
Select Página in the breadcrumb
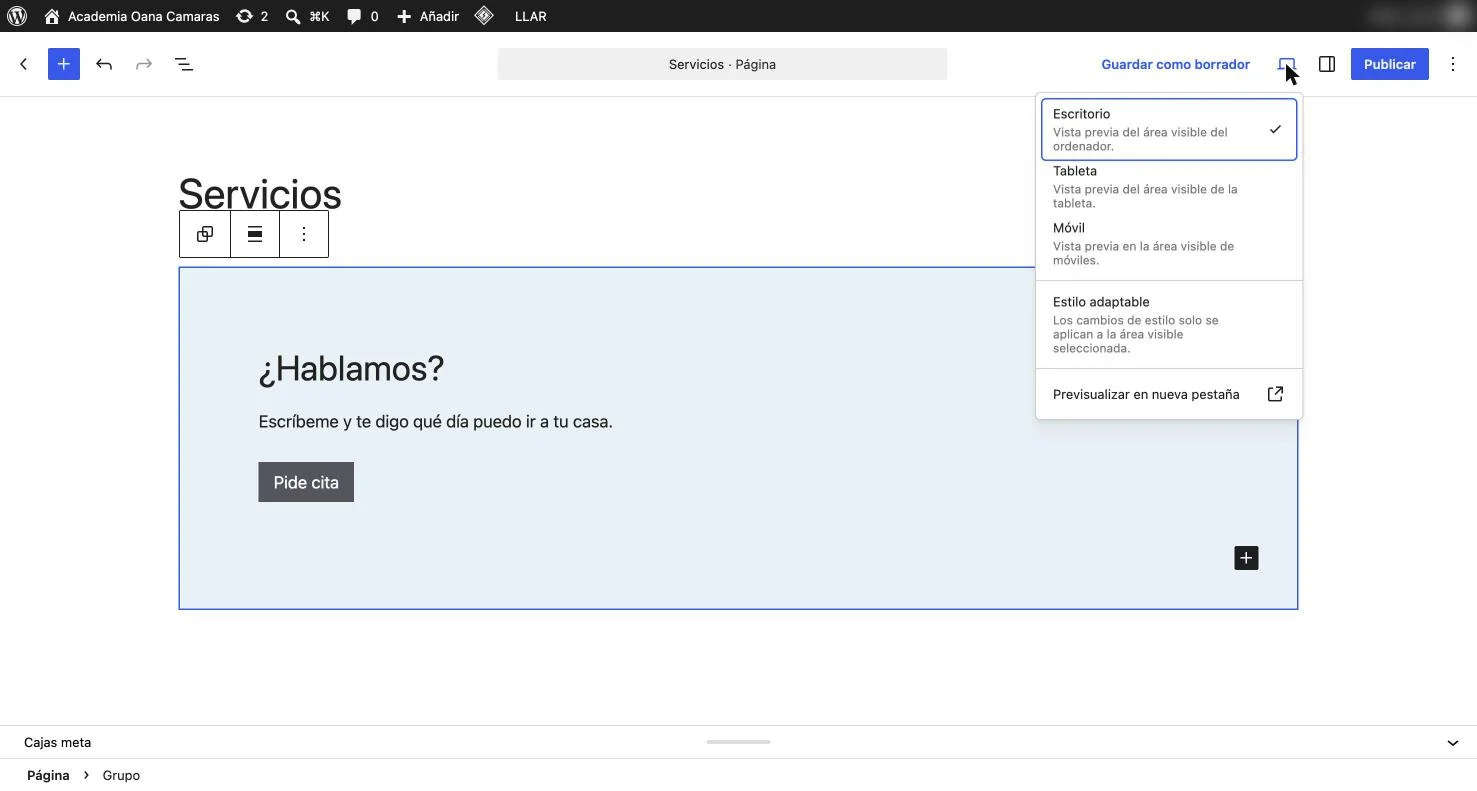(x=48, y=775)
